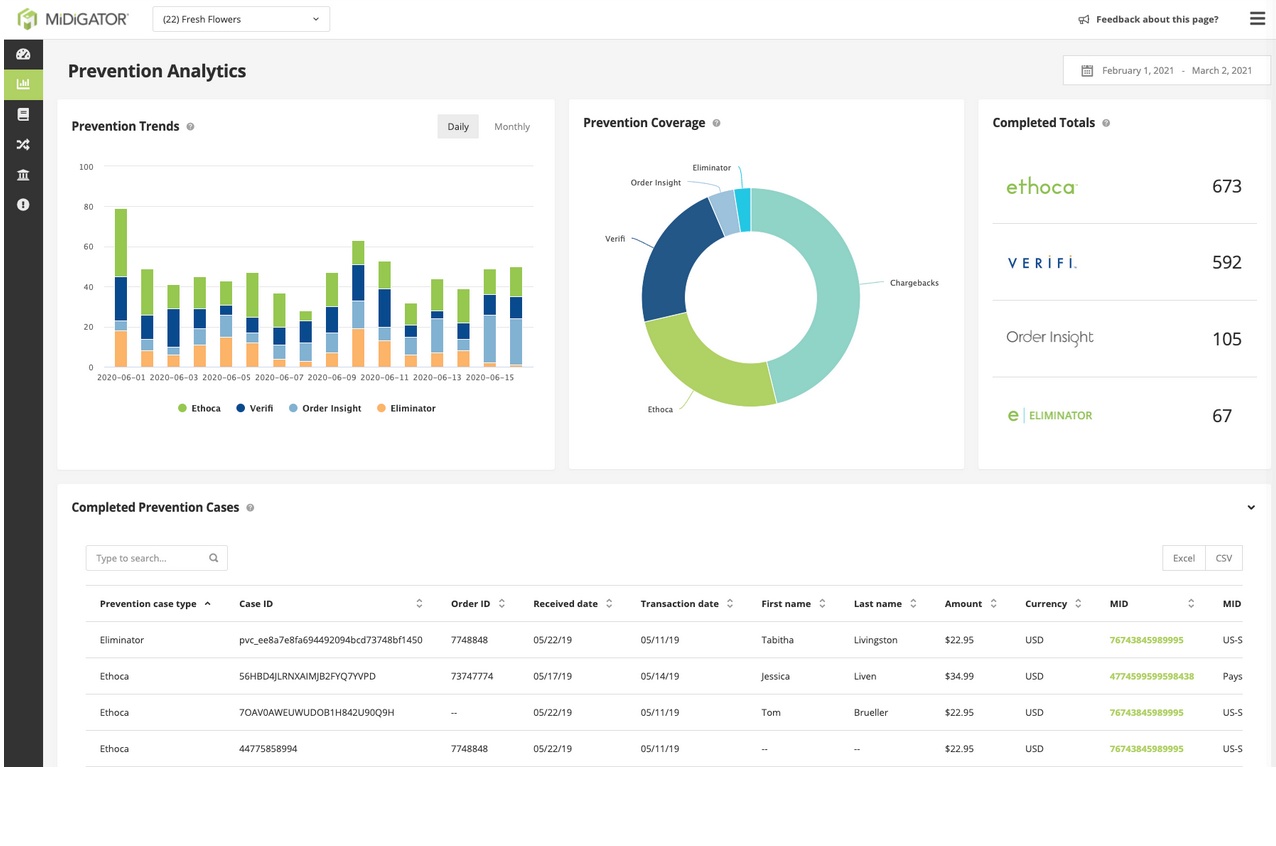Sort by Order ID column
This screenshot has height=846, width=1276.
tap(478, 604)
